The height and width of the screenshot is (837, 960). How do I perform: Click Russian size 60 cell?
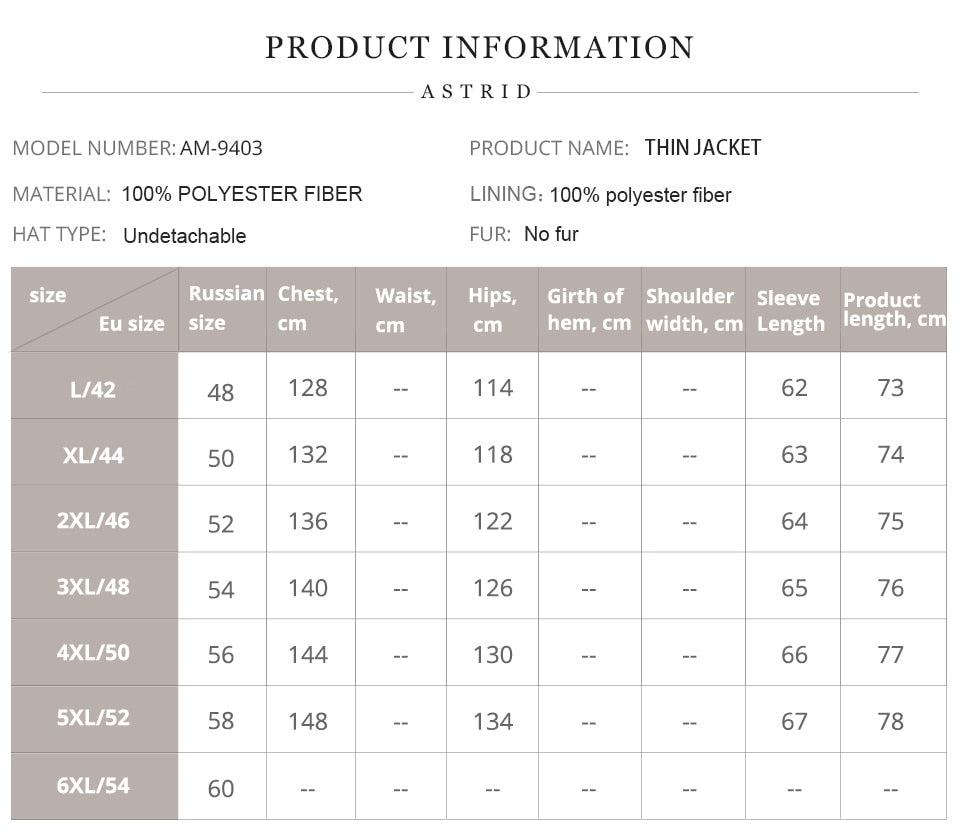[x=221, y=789]
